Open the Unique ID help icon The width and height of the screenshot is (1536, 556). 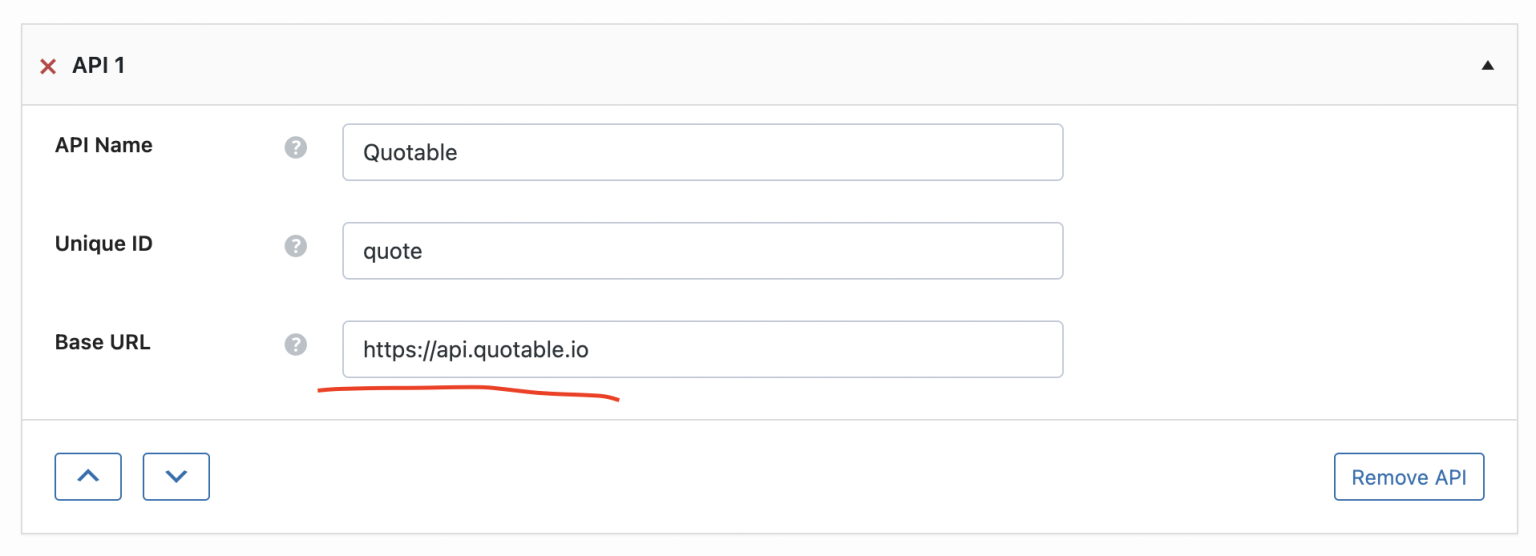(295, 246)
